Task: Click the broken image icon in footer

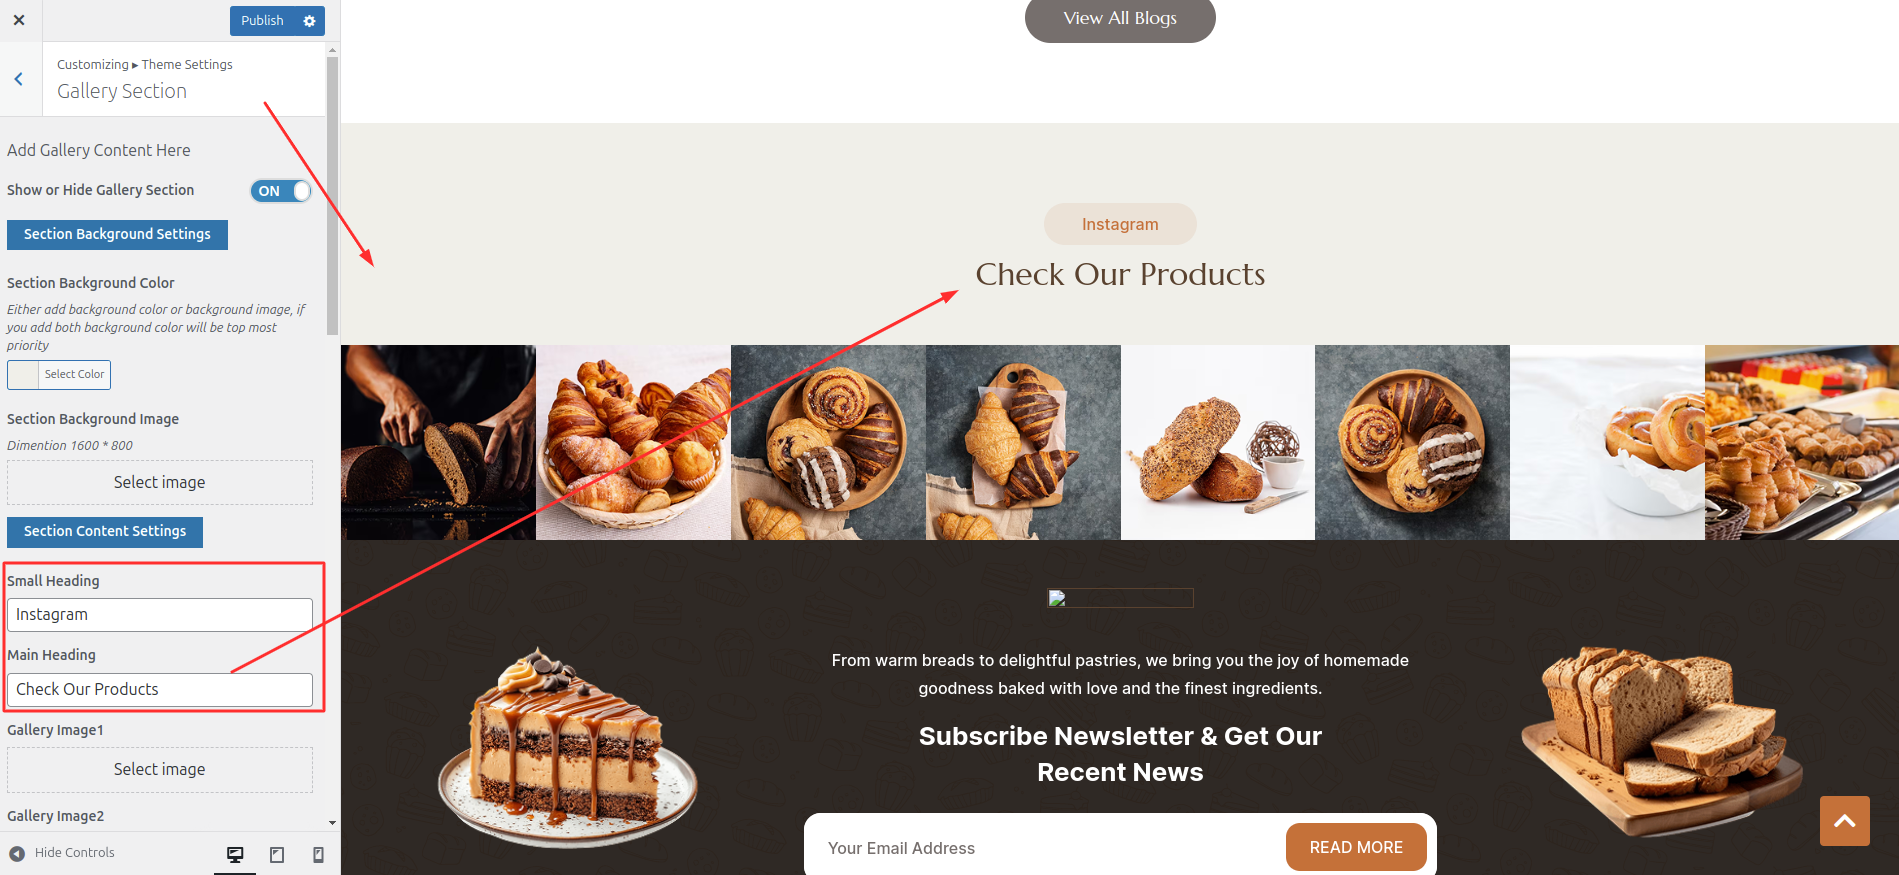Action: point(1057,598)
